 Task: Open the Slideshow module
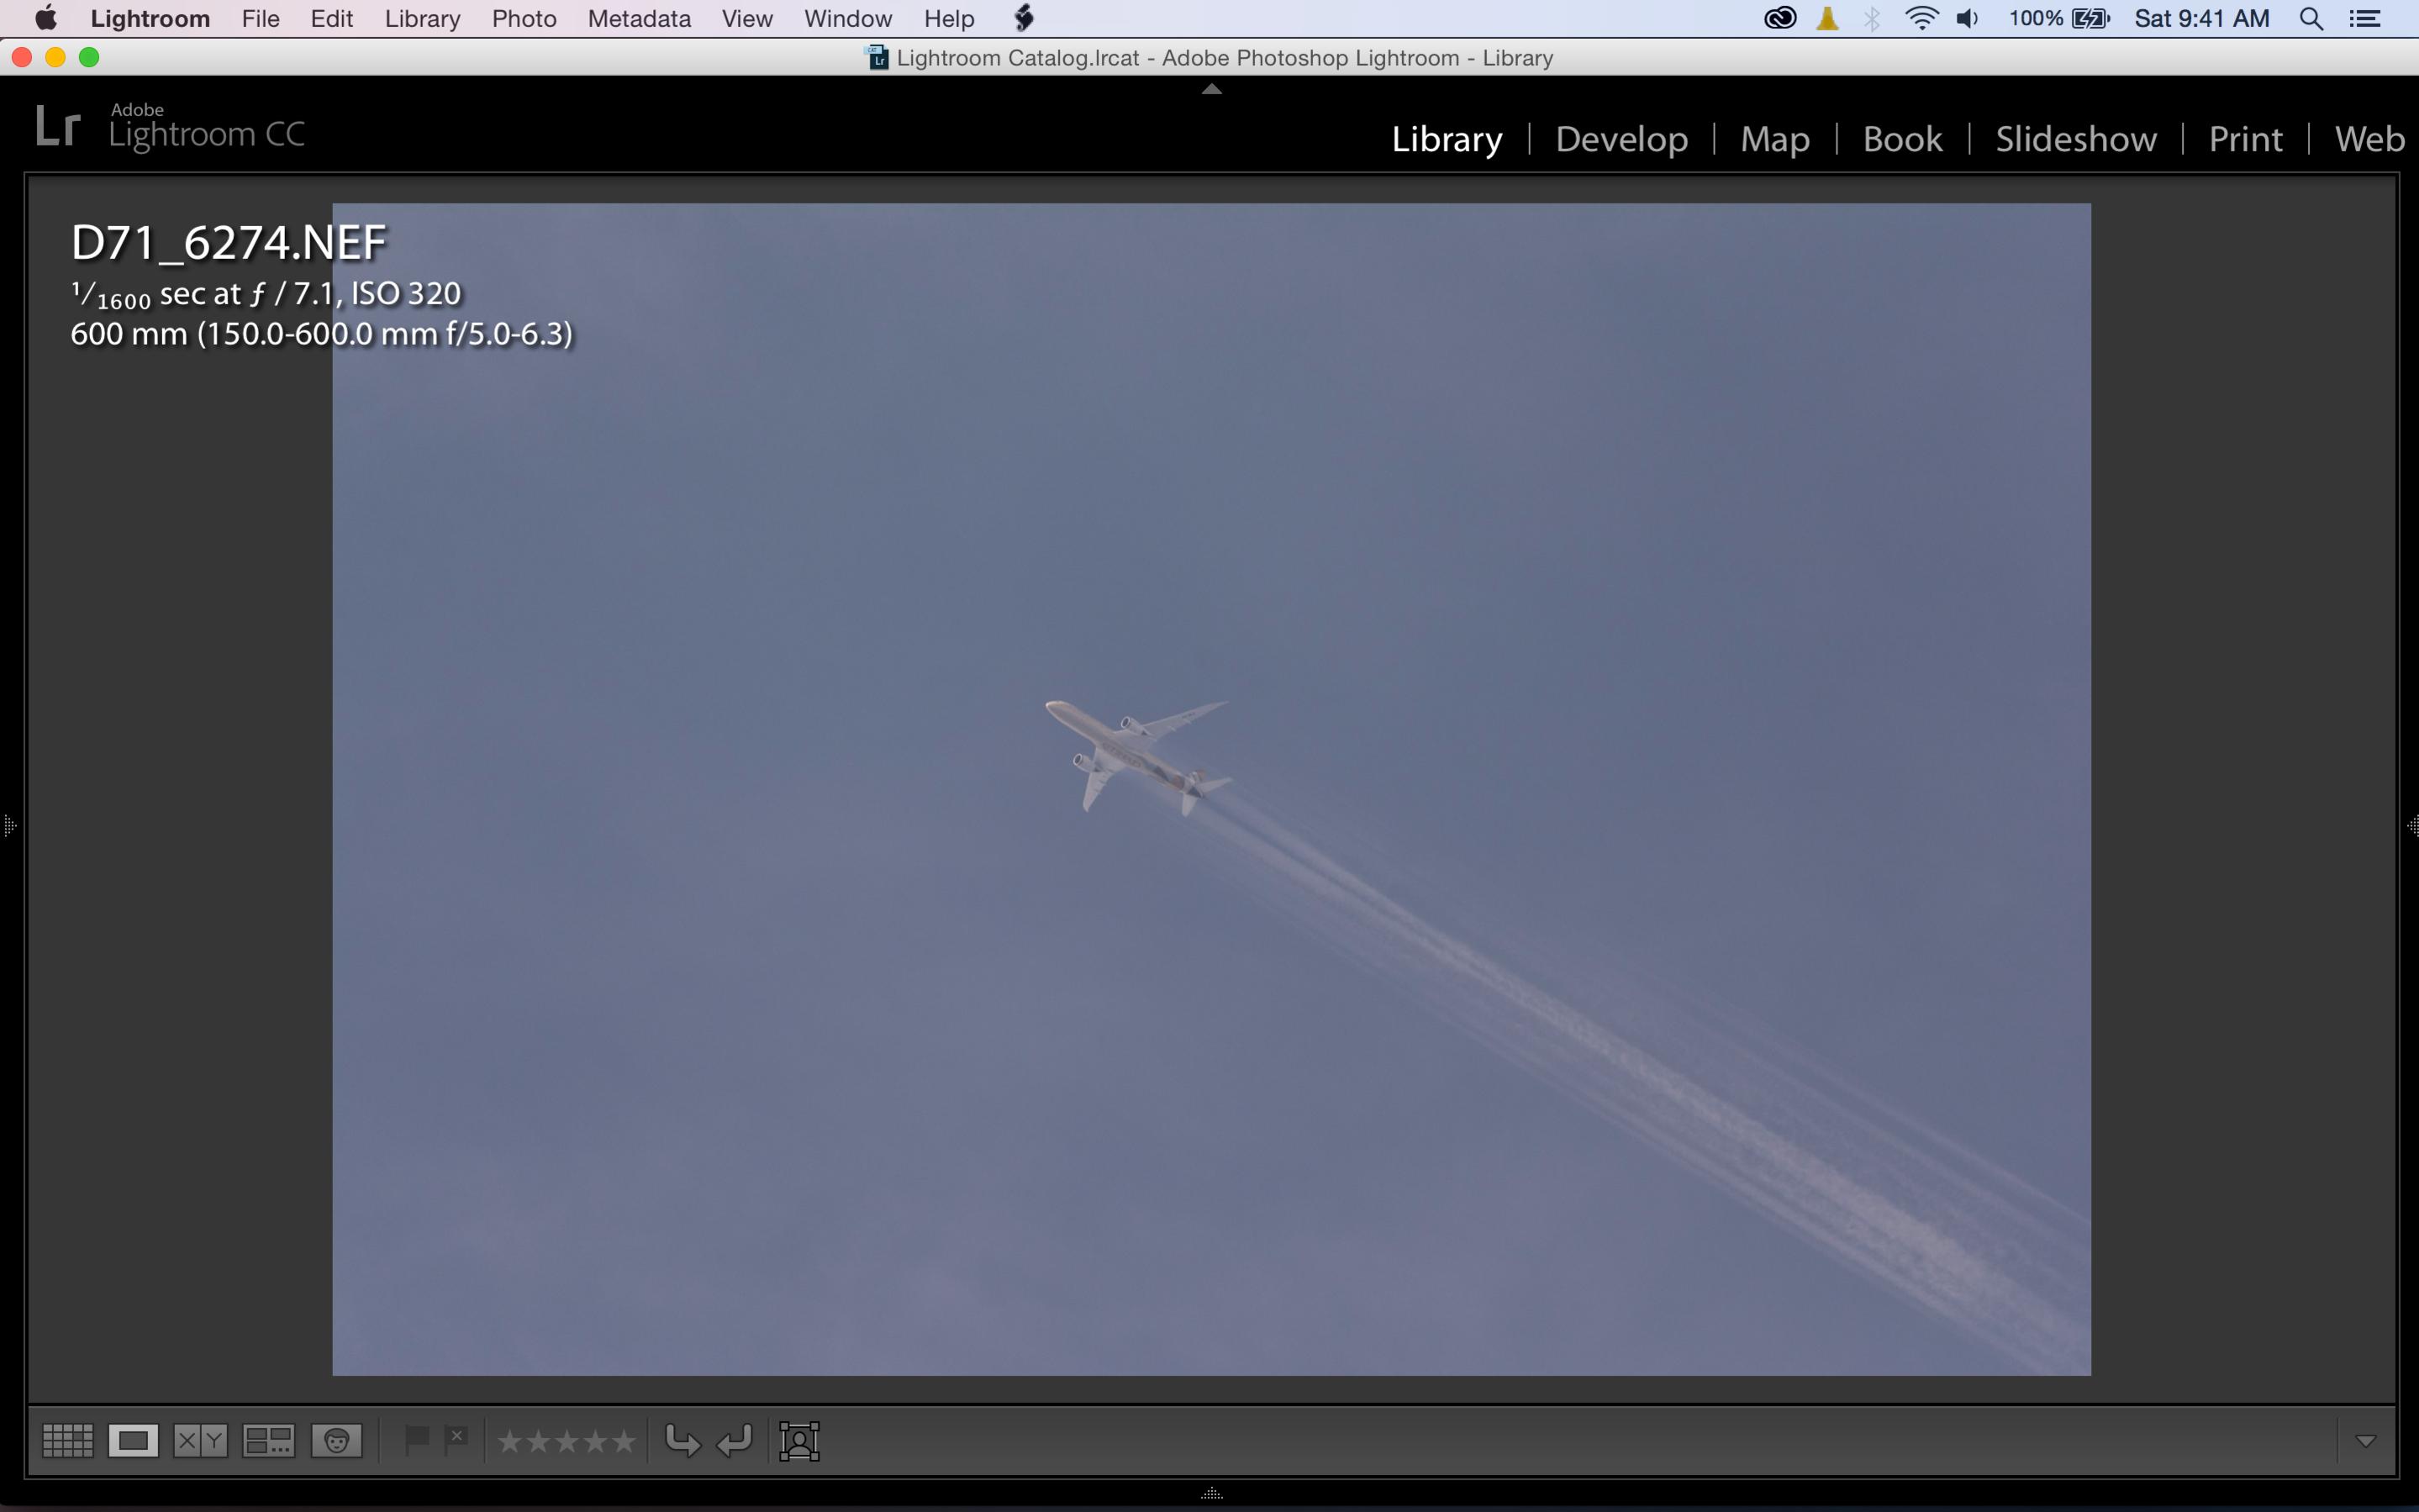[x=2075, y=138]
